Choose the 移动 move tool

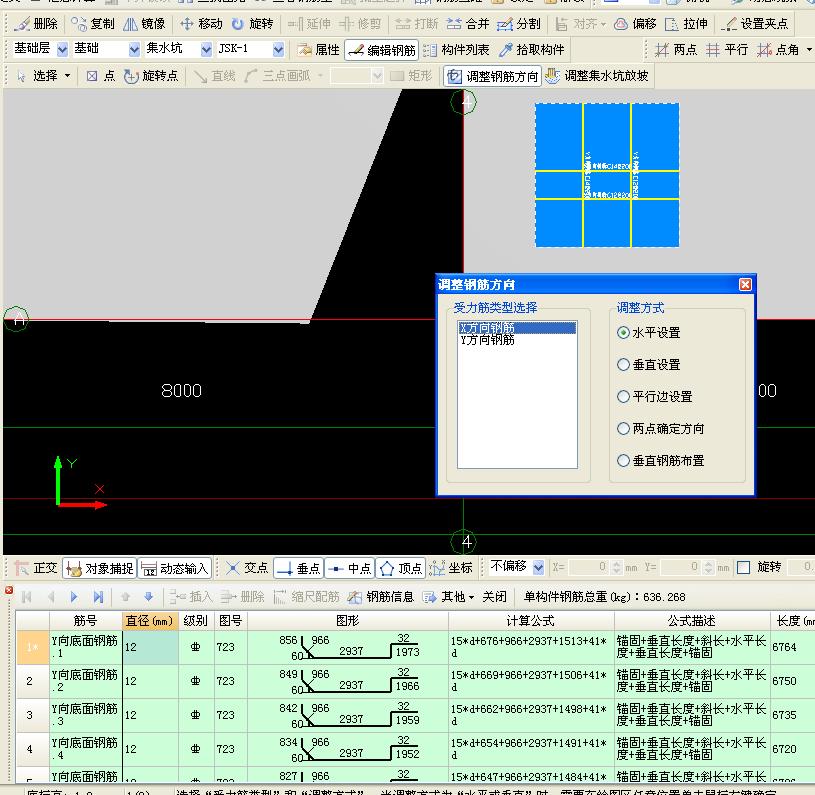[x=201, y=24]
